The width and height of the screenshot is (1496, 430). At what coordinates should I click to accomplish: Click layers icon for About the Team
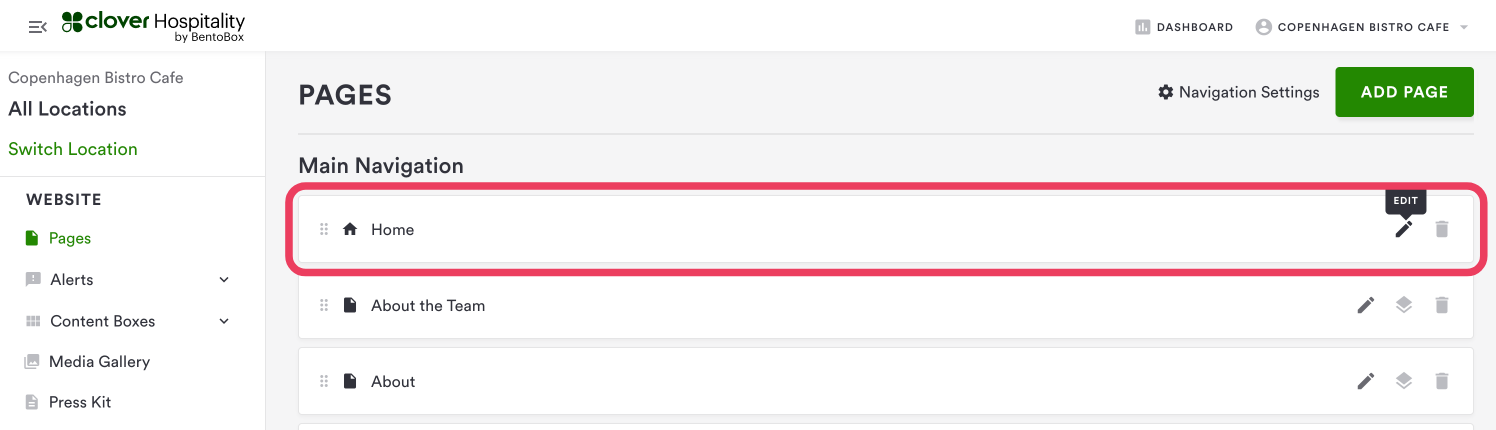click(x=1404, y=305)
